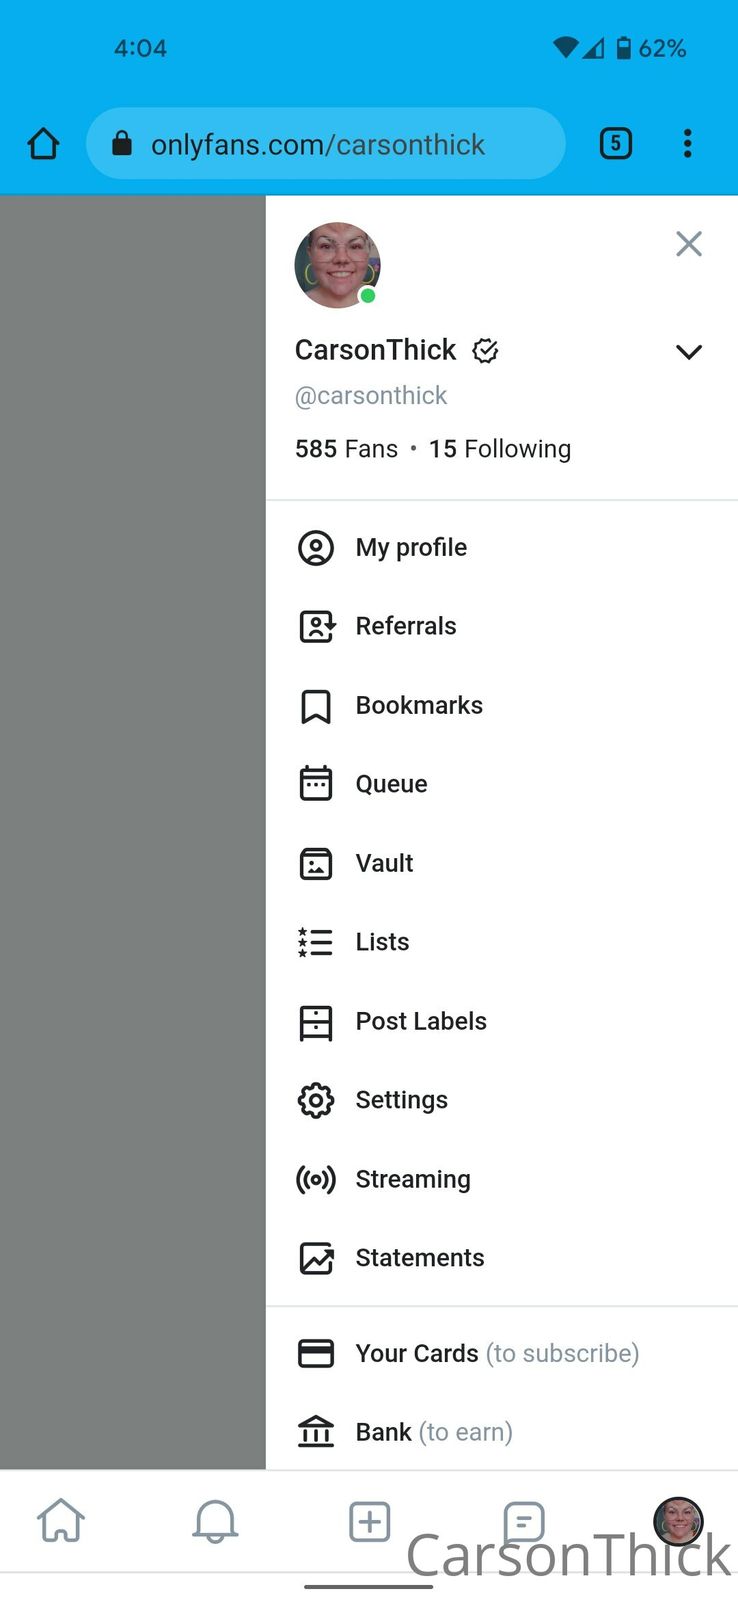Open the browser tab switcher

(x=615, y=144)
